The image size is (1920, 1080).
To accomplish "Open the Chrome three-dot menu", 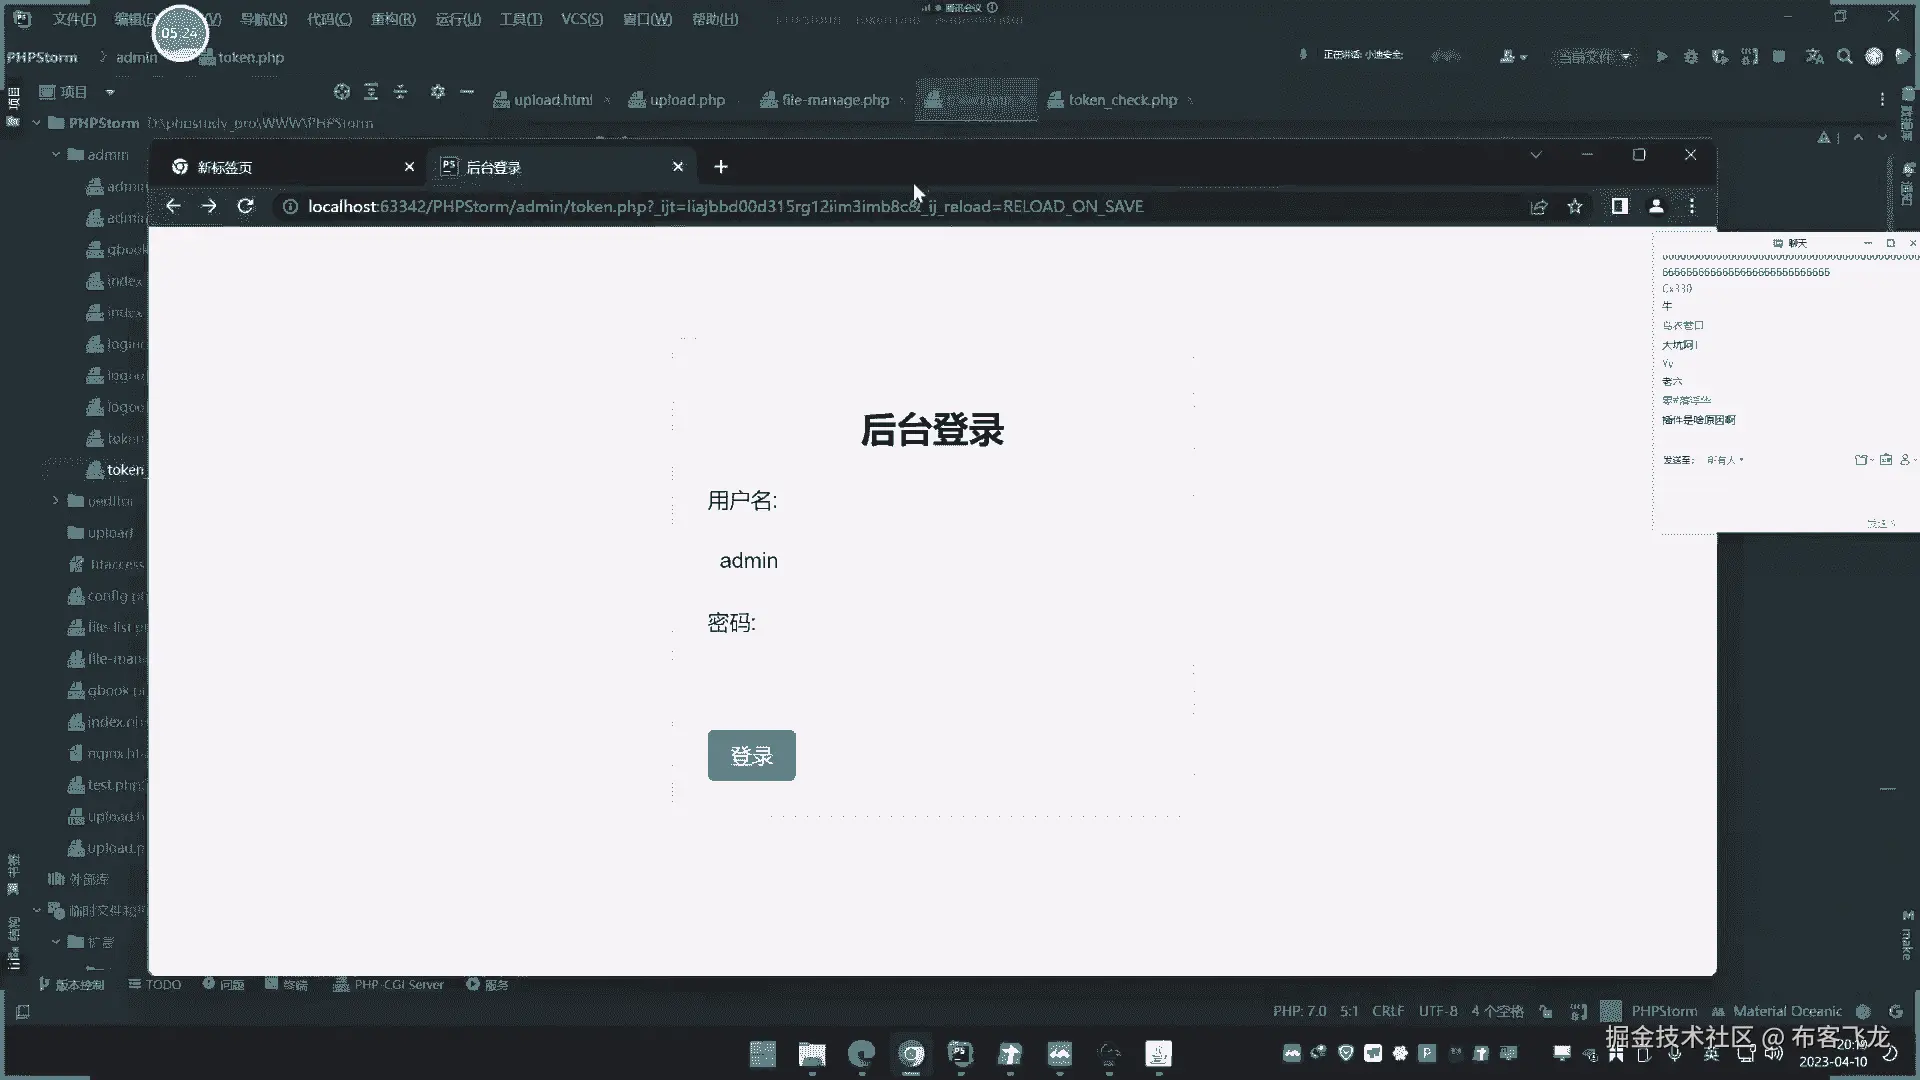I will (1692, 206).
